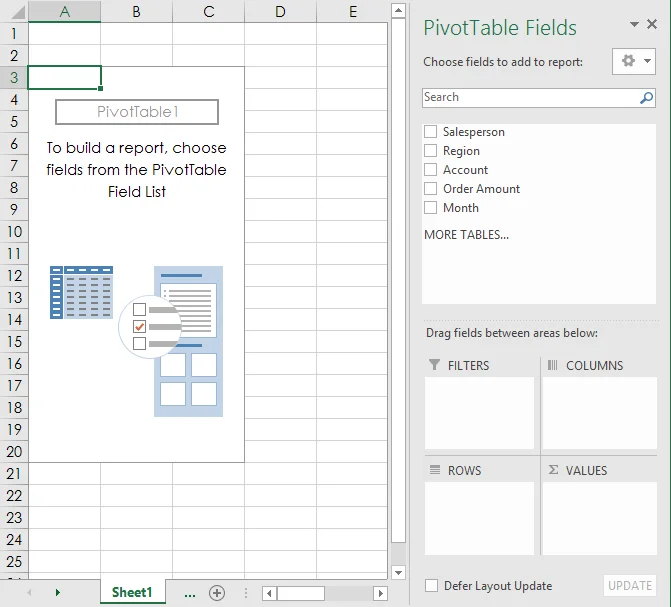Click the horizontal scrollbar thumb

click(x=301, y=593)
